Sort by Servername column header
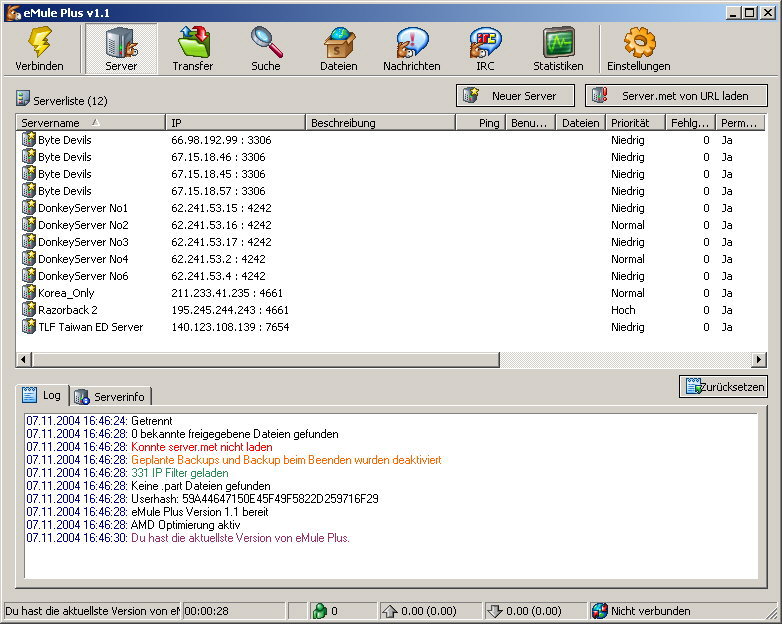Viewport: 782px width, 624px height. pyautogui.click(x=90, y=123)
